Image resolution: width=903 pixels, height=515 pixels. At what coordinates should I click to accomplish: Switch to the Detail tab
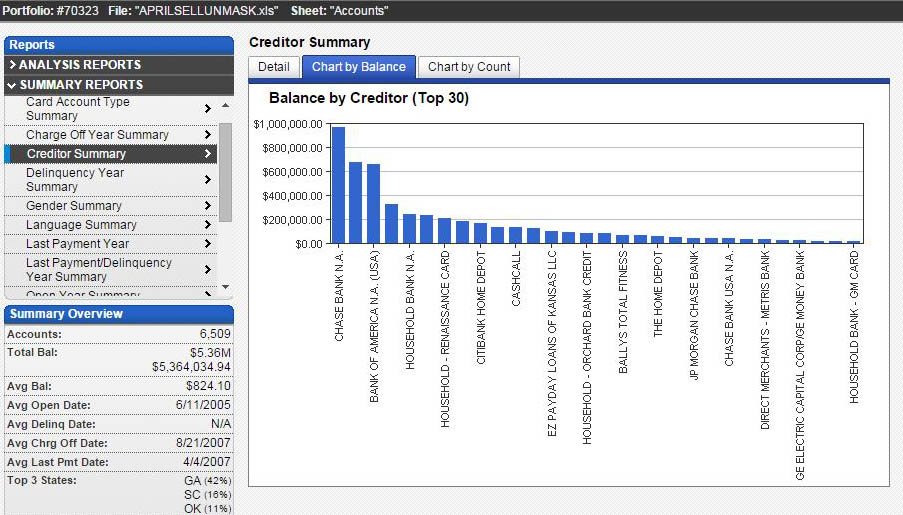(274, 67)
